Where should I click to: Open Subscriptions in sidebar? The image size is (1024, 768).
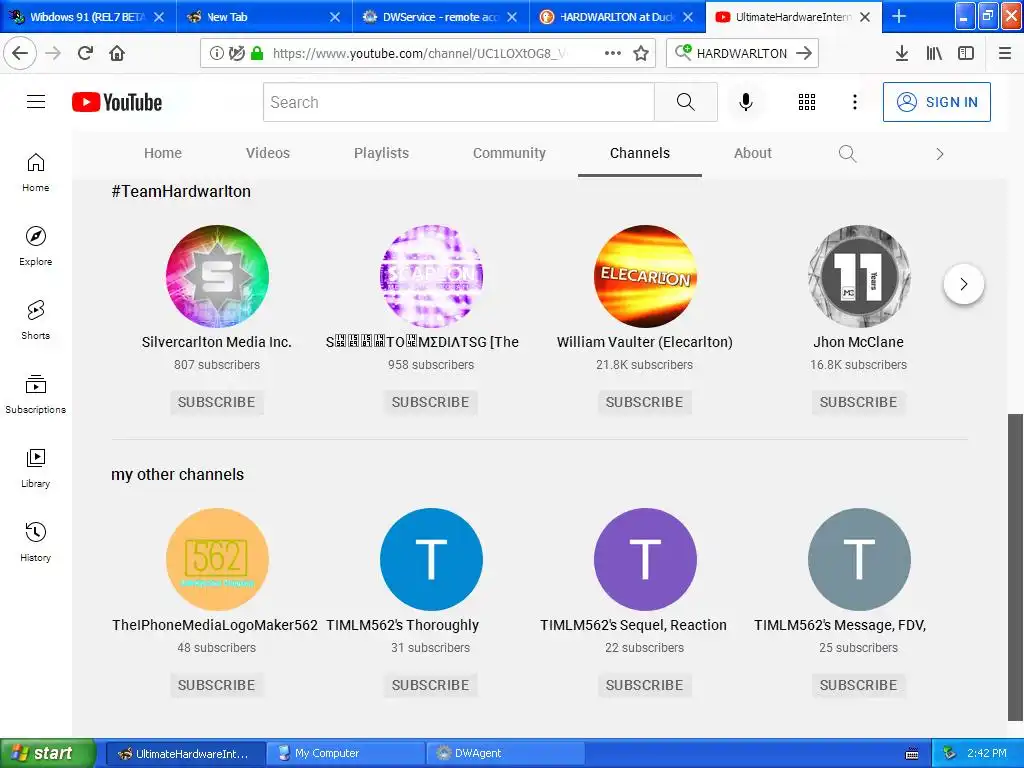coord(36,394)
